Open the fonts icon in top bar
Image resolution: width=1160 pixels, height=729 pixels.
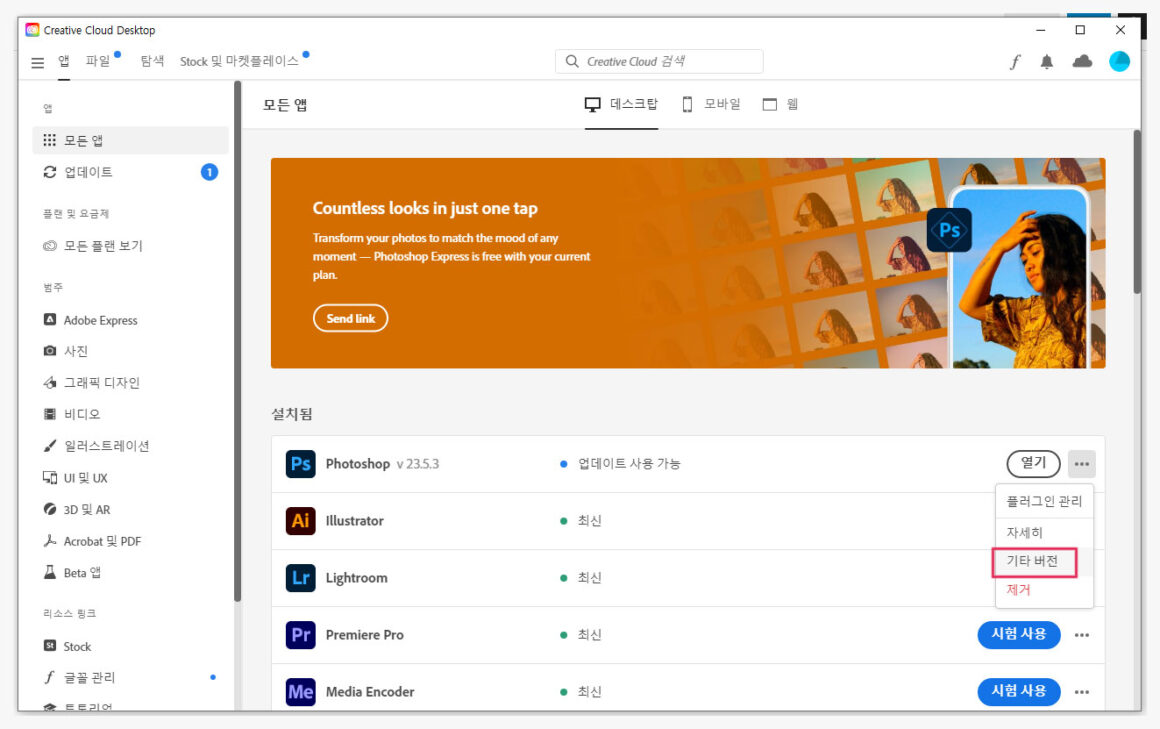[1014, 62]
